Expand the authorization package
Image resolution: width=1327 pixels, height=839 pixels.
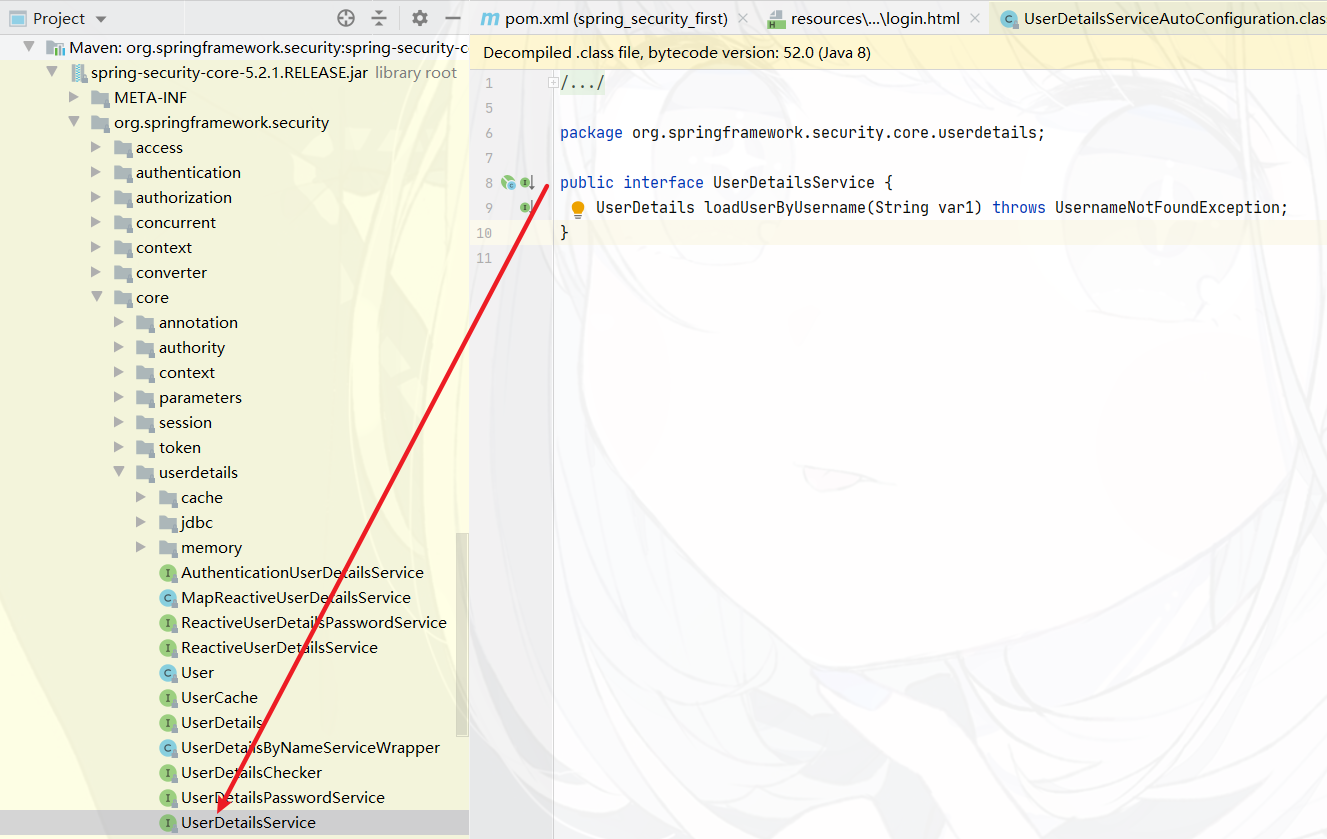(x=96, y=197)
